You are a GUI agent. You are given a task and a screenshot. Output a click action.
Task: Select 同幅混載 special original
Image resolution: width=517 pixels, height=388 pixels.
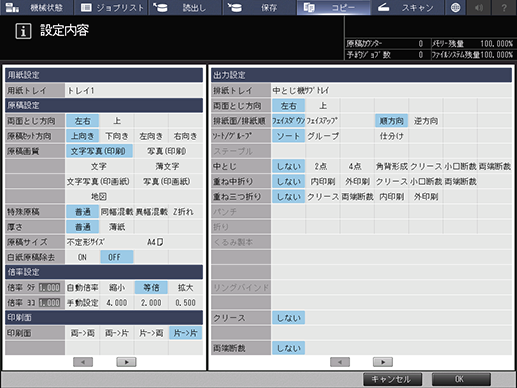tap(117, 212)
